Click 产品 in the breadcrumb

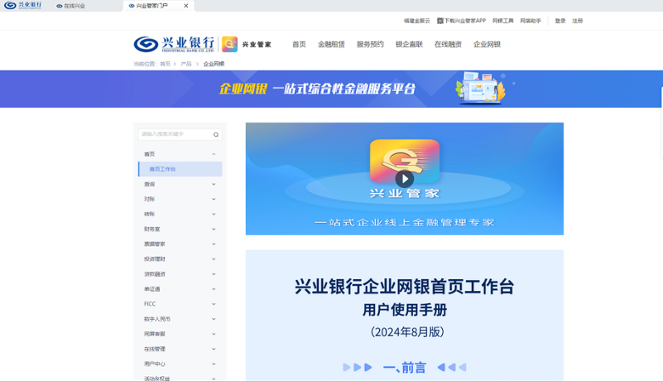(186, 63)
